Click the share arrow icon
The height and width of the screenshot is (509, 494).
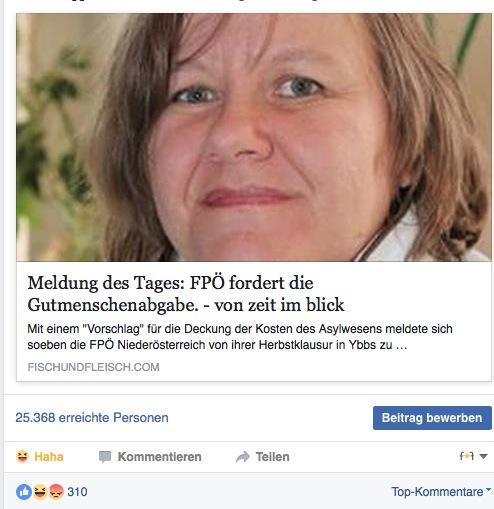click(243, 457)
